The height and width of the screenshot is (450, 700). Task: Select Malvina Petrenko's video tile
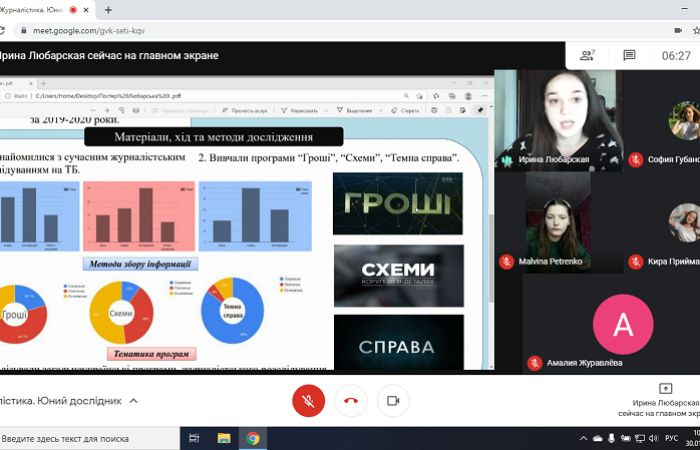[x=556, y=222]
